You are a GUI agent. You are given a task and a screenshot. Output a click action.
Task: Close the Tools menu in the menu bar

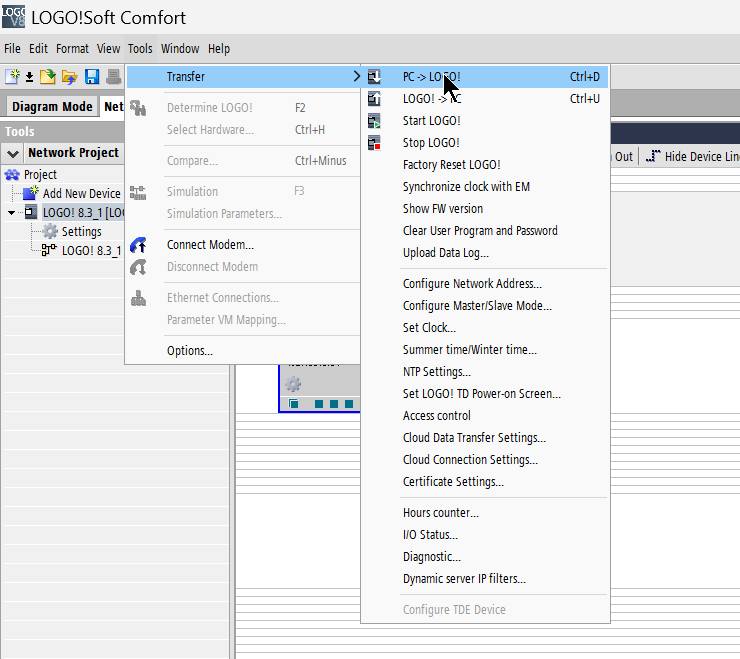click(140, 49)
